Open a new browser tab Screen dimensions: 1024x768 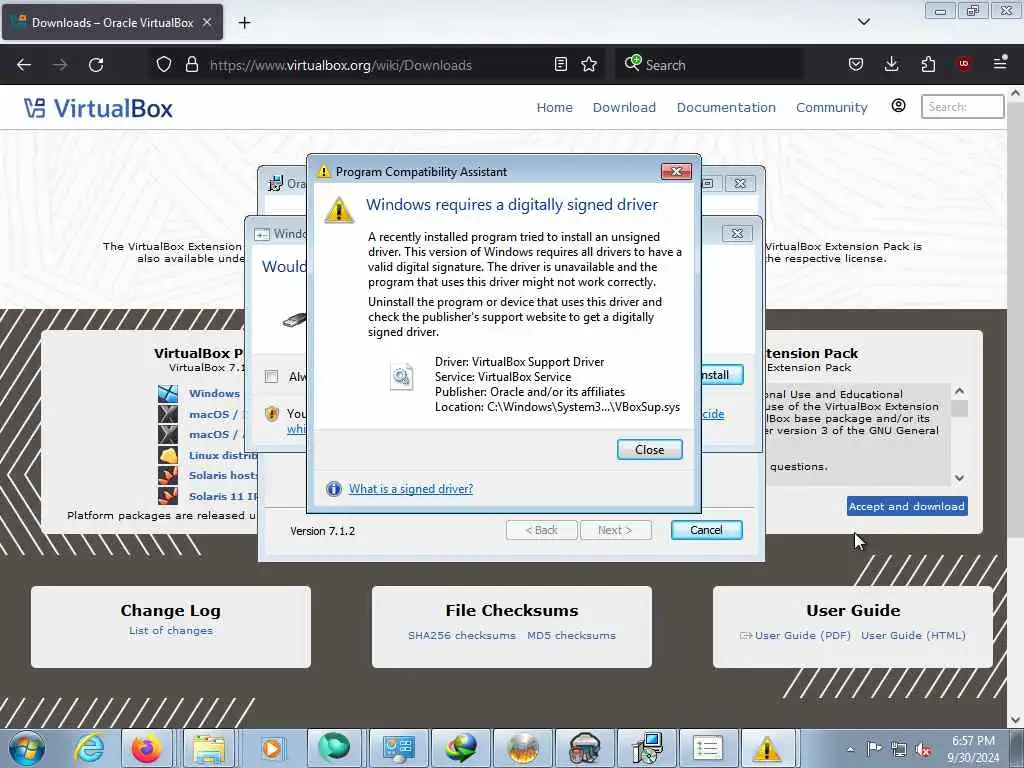[x=244, y=23]
